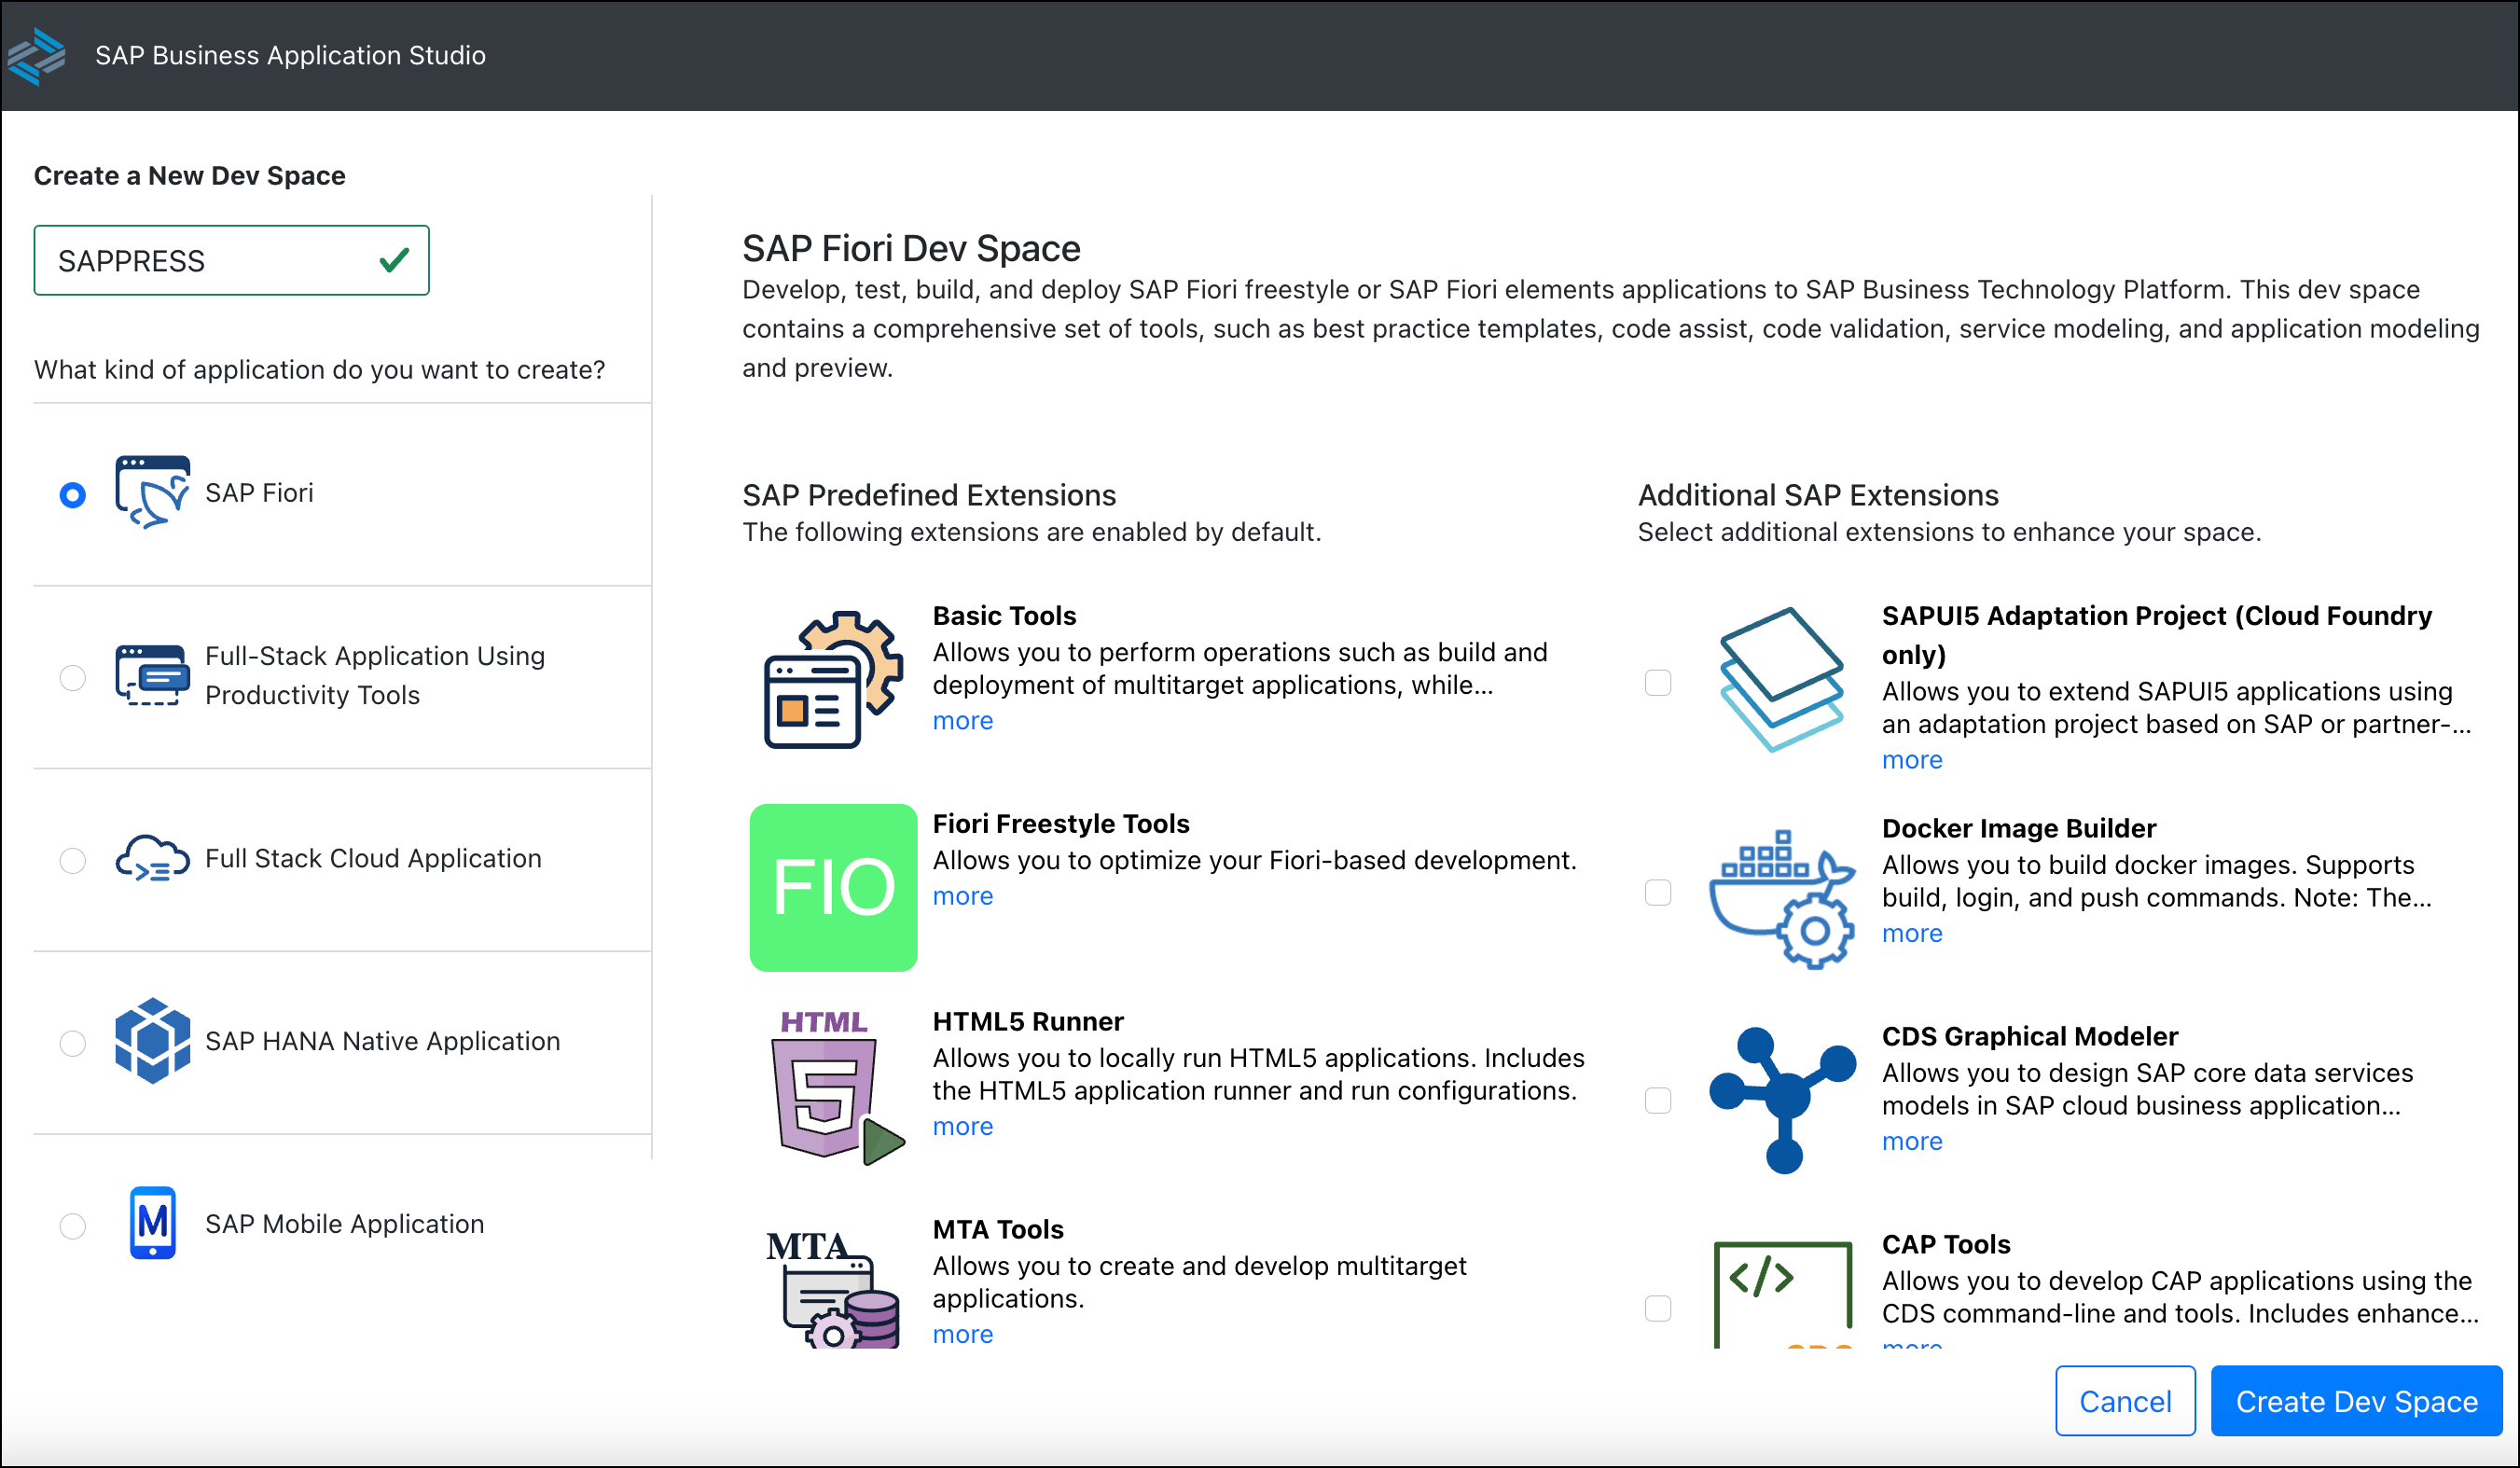Expand the CDS Graphical Modeler description
This screenshot has width=2520, height=1468.
[x=1911, y=1140]
